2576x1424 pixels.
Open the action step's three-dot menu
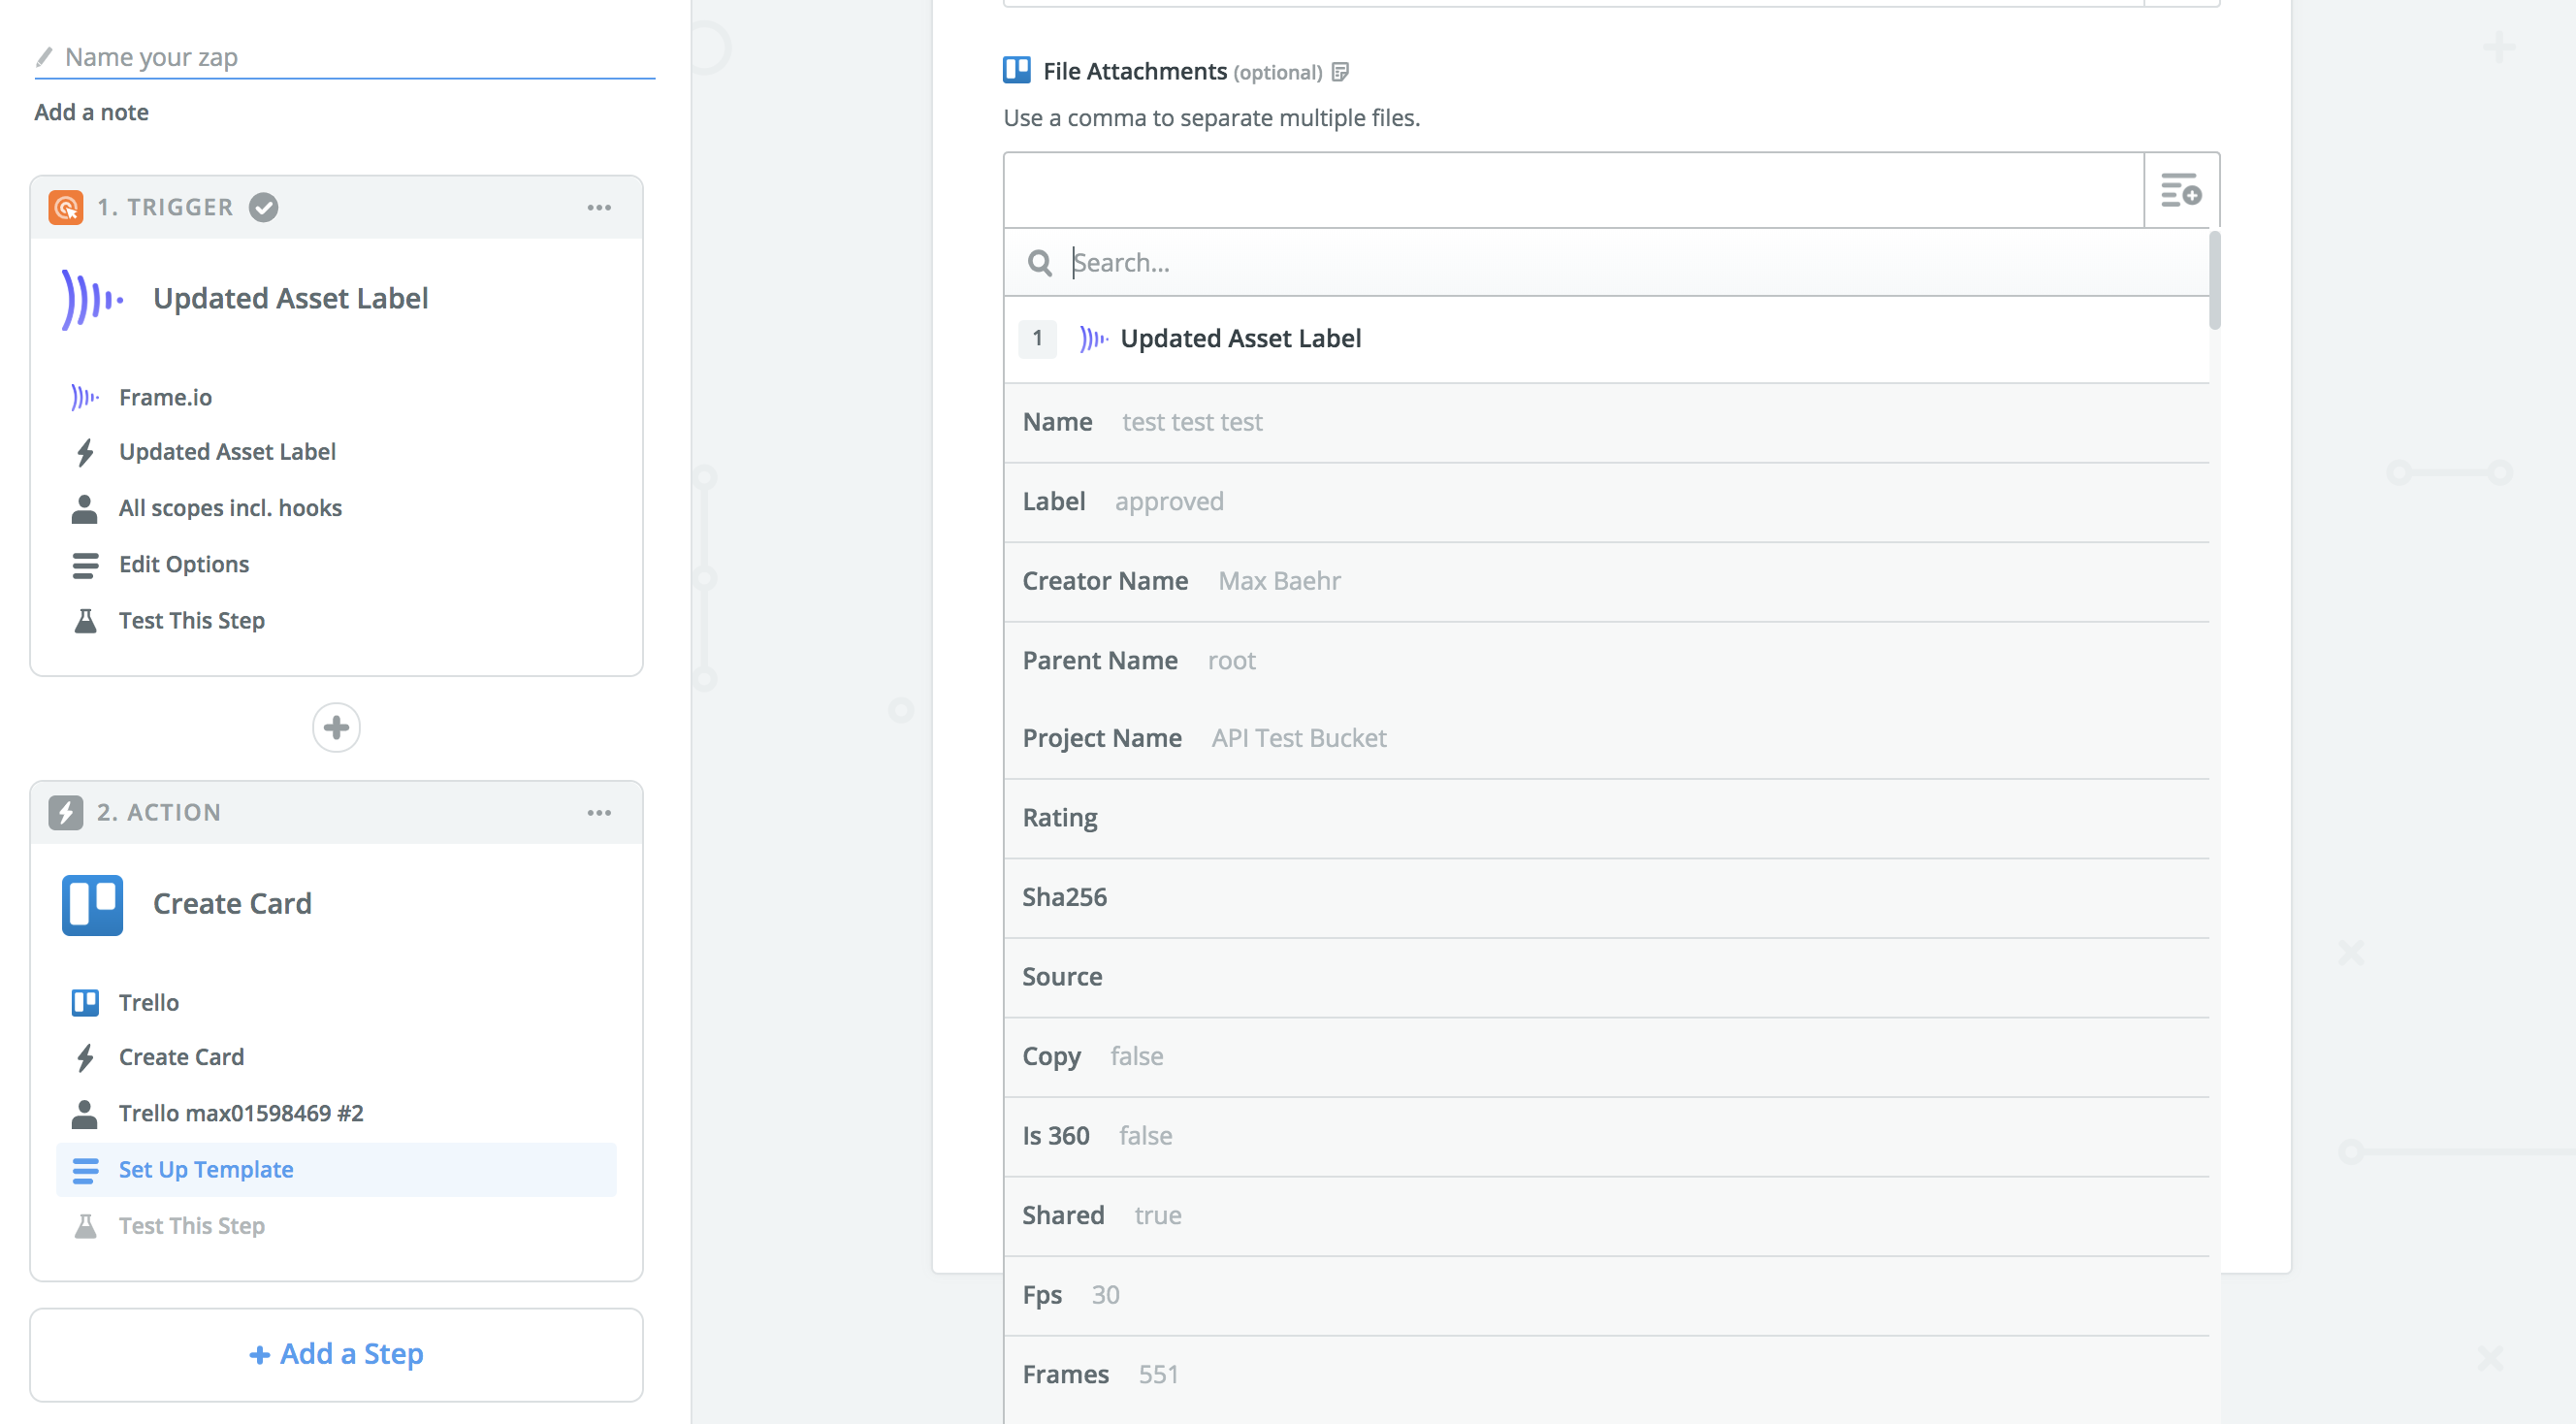(599, 812)
